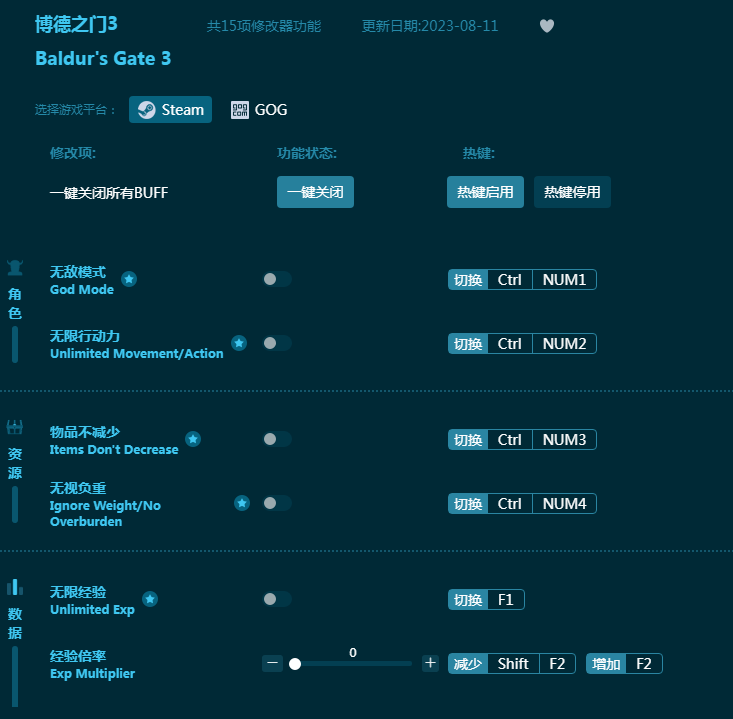733x719 pixels.
Task: Click the 减少 Shift F2 hotkey box
Action: coord(511,664)
